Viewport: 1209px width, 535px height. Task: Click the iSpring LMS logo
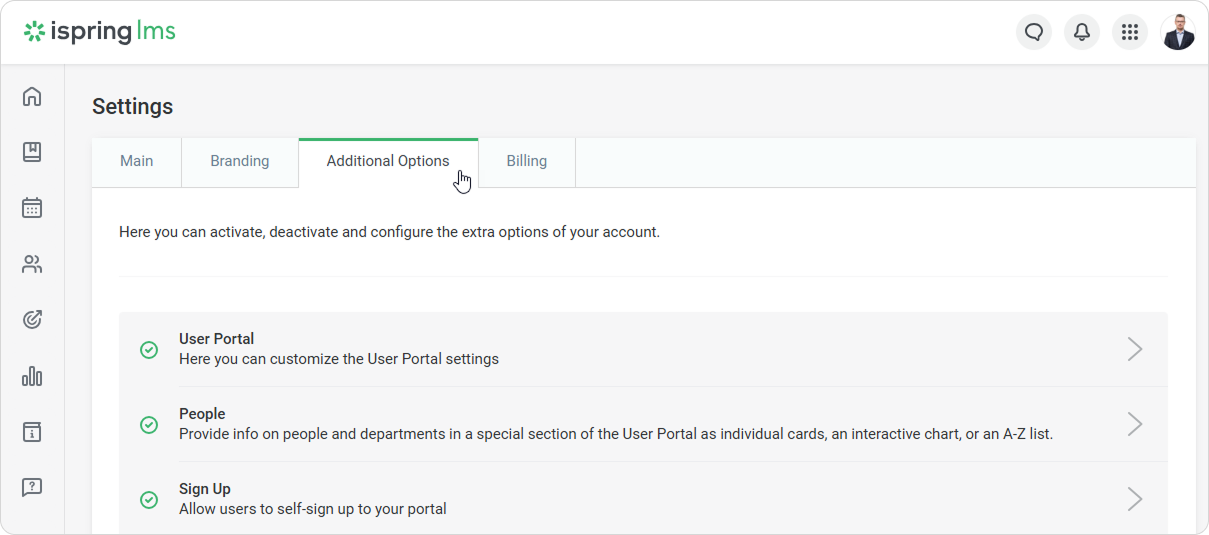pos(100,32)
